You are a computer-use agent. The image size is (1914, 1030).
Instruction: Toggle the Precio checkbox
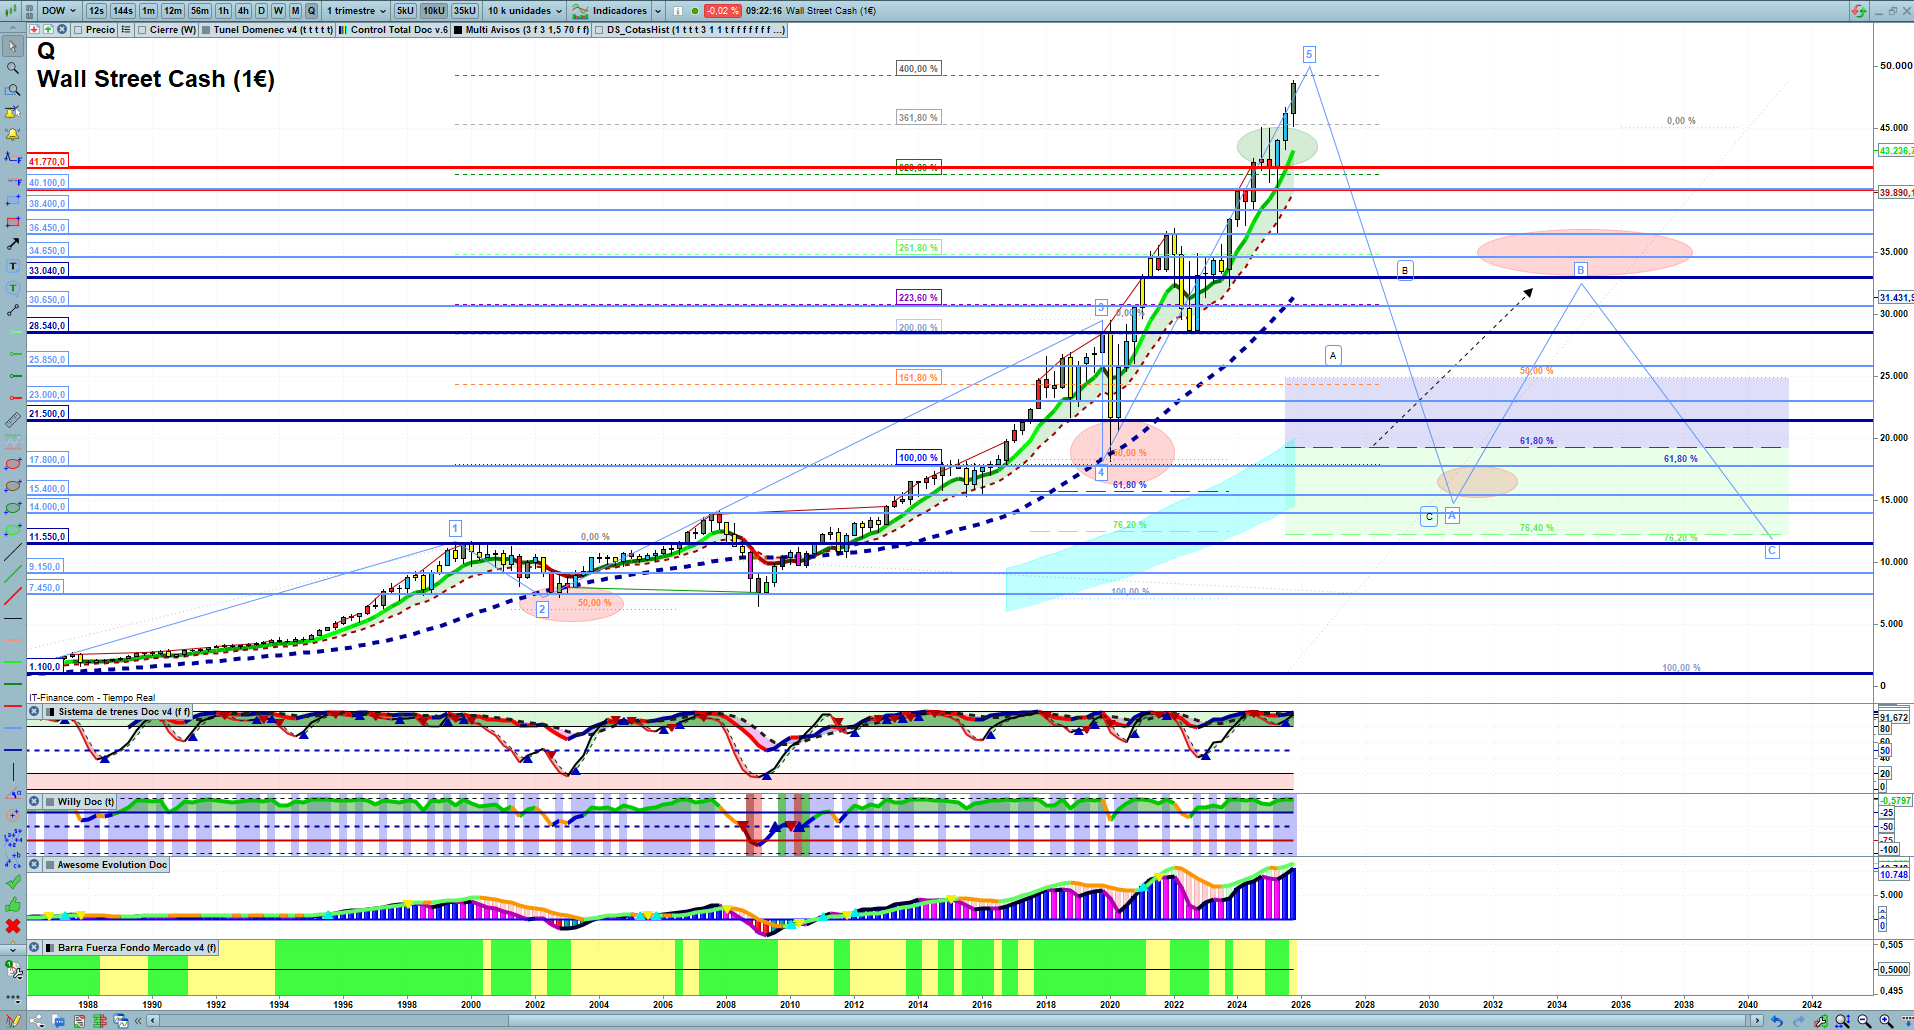78,30
